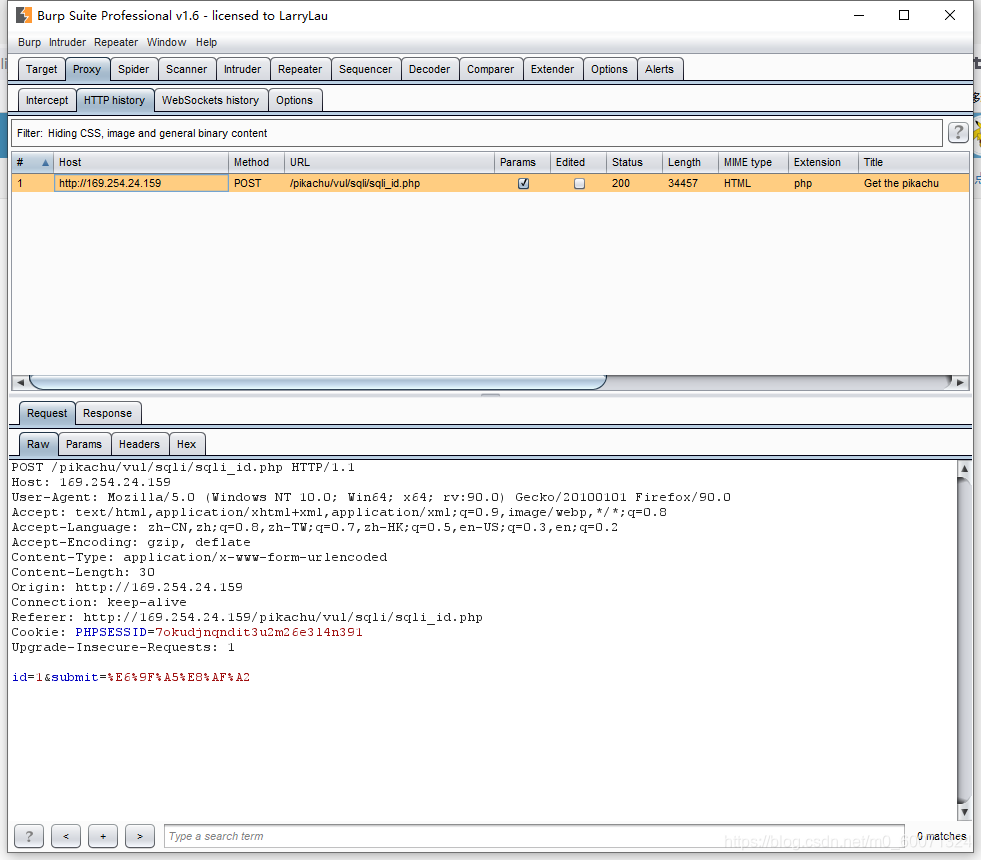Image resolution: width=981 pixels, height=860 pixels.
Task: Click the search help question mark button
Action: (29, 836)
